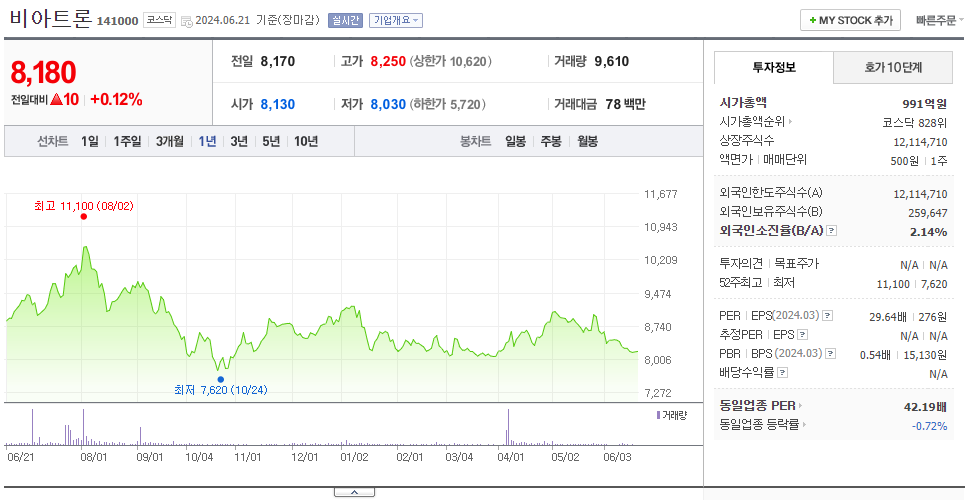The width and height of the screenshot is (968, 500).
Task: Click the 시가총액순위 link
Action: pos(752,122)
